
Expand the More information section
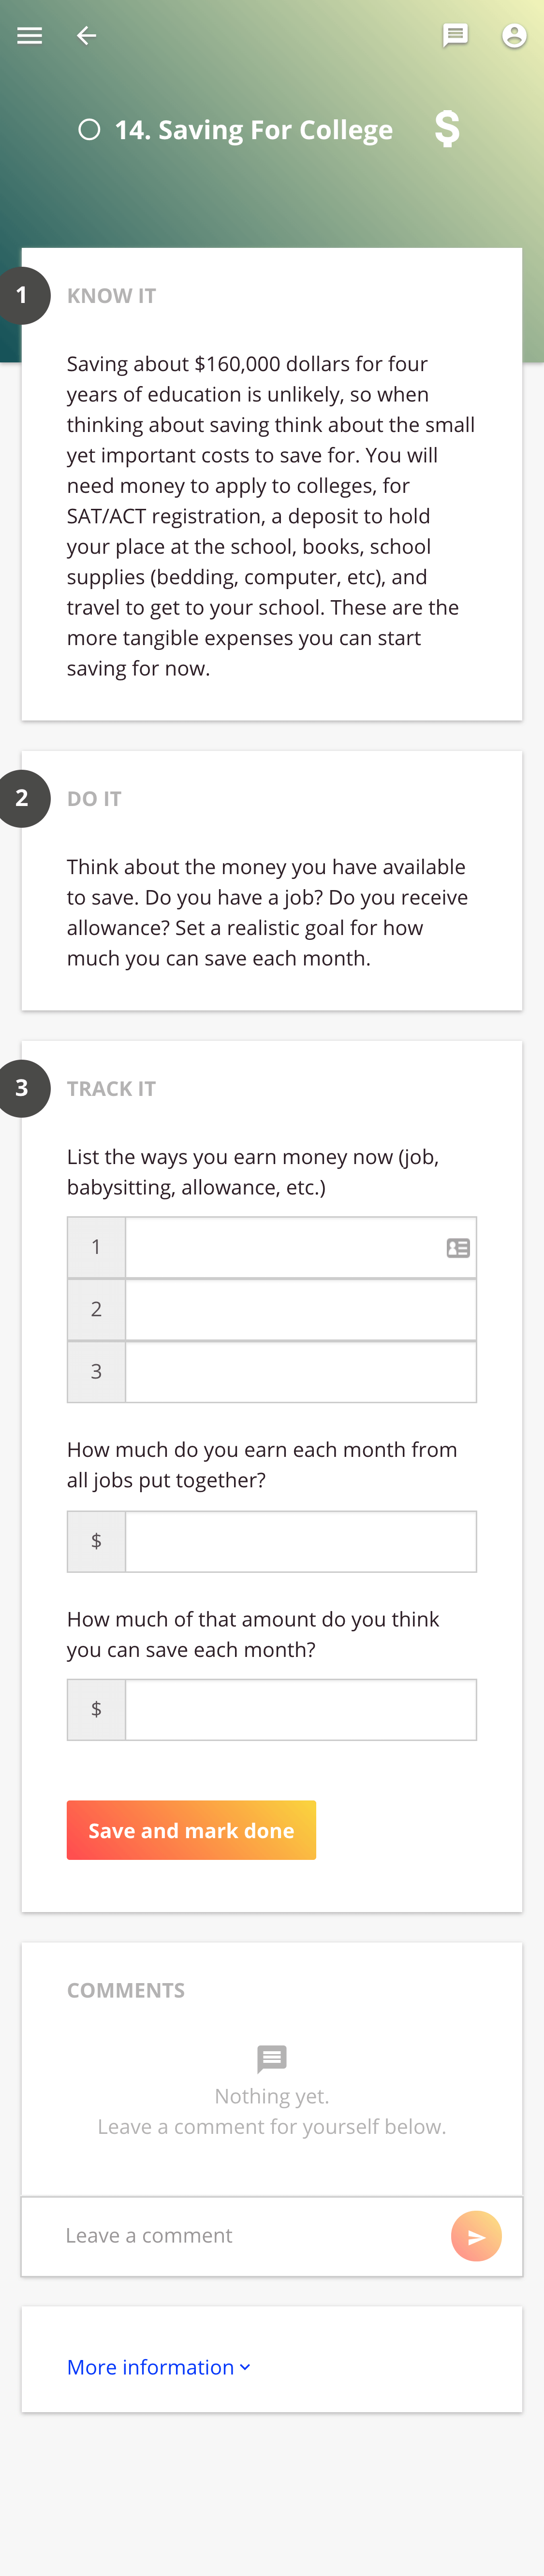(x=158, y=2367)
